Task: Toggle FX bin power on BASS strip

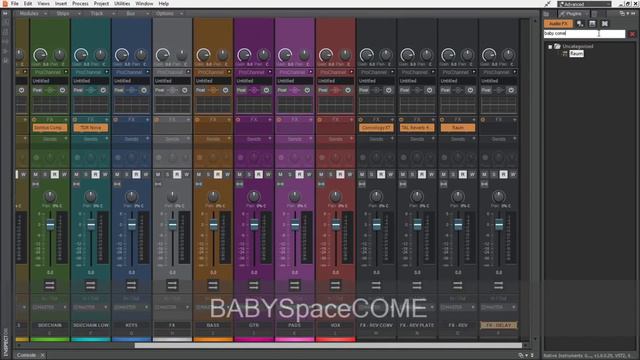Action: [x=198, y=120]
